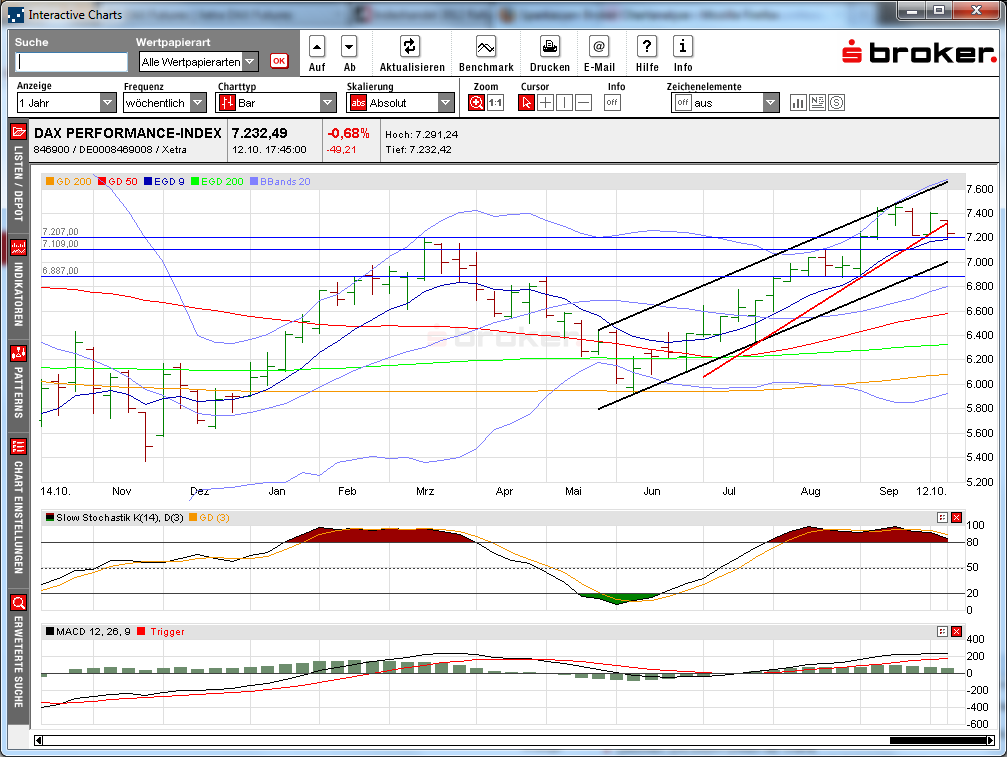The image size is (1007, 757).
Task: Open the Benchmark chart tool
Action: click(486, 46)
